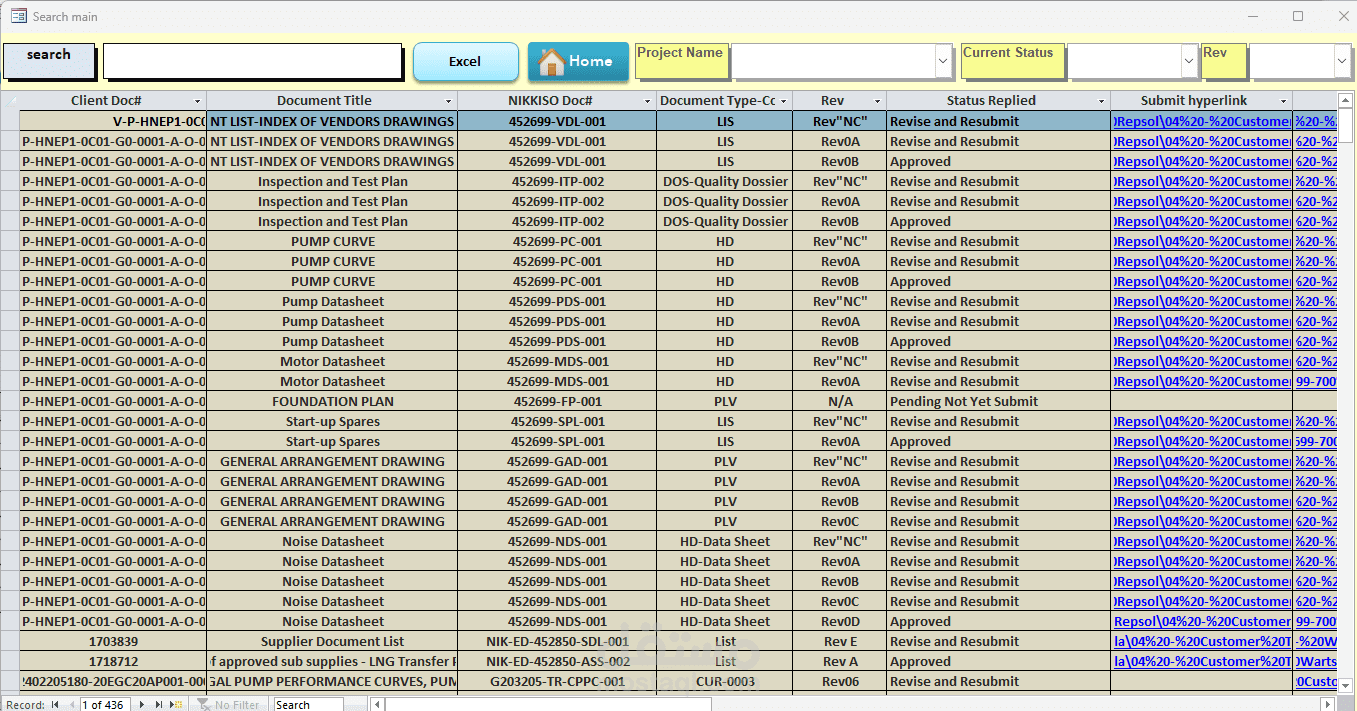
Task: Open Status Replied column filter arrow
Action: tap(1101, 101)
